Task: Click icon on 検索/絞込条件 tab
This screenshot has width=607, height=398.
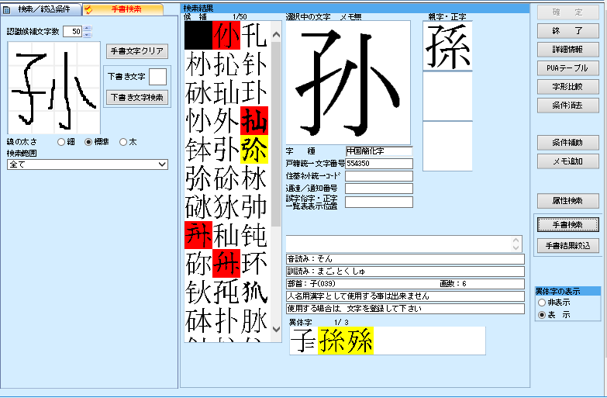Action: pos(6,9)
